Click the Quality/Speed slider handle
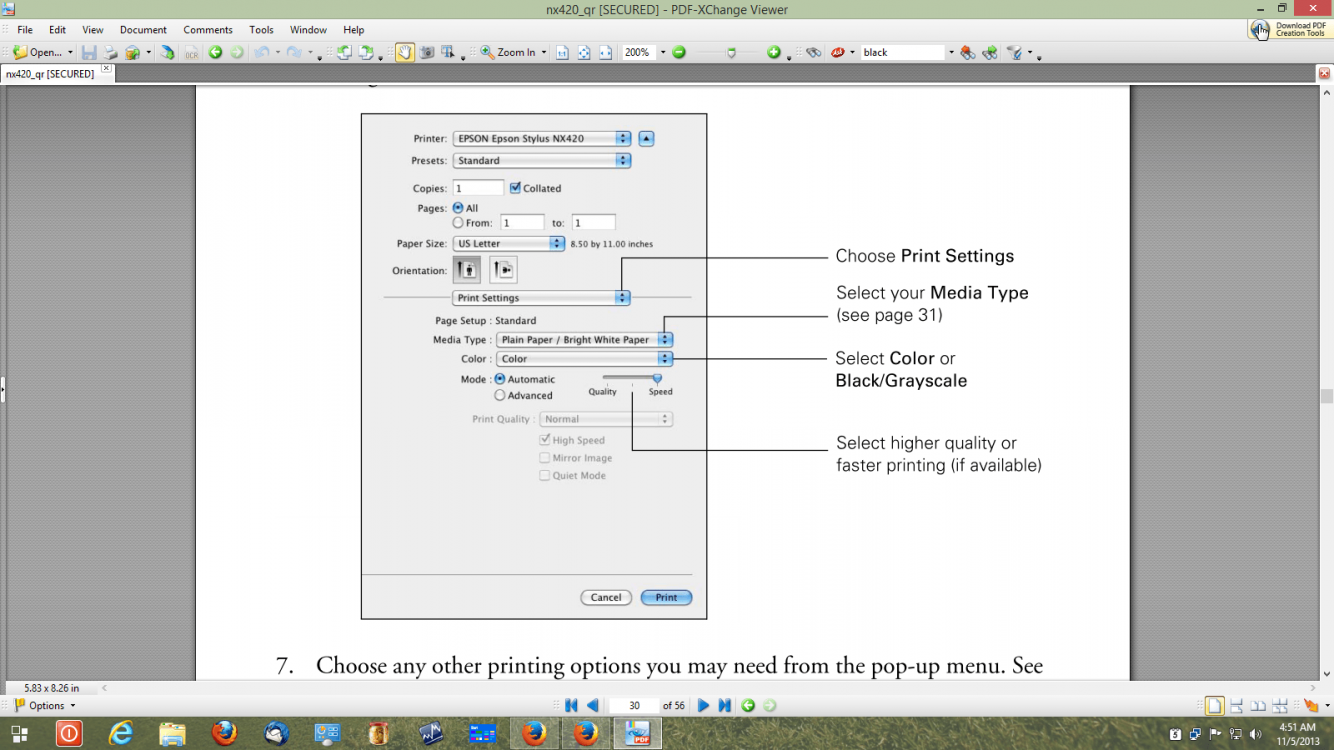1334x750 pixels. tap(657, 378)
